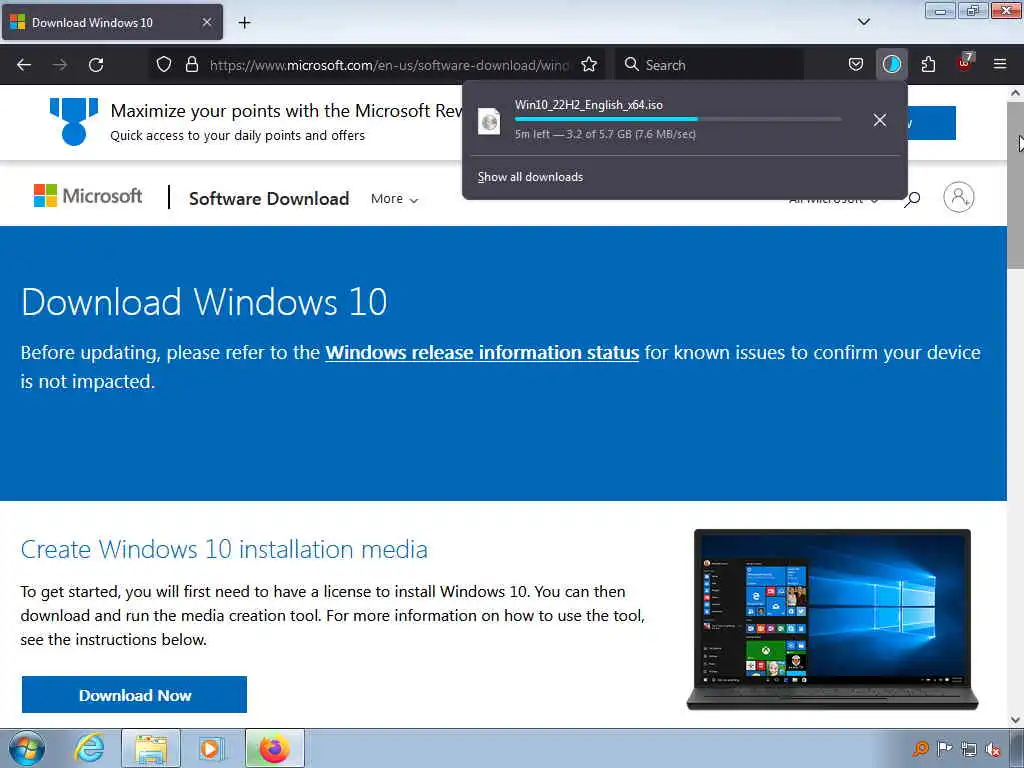Bookmark this page with the star icon

[589, 65]
